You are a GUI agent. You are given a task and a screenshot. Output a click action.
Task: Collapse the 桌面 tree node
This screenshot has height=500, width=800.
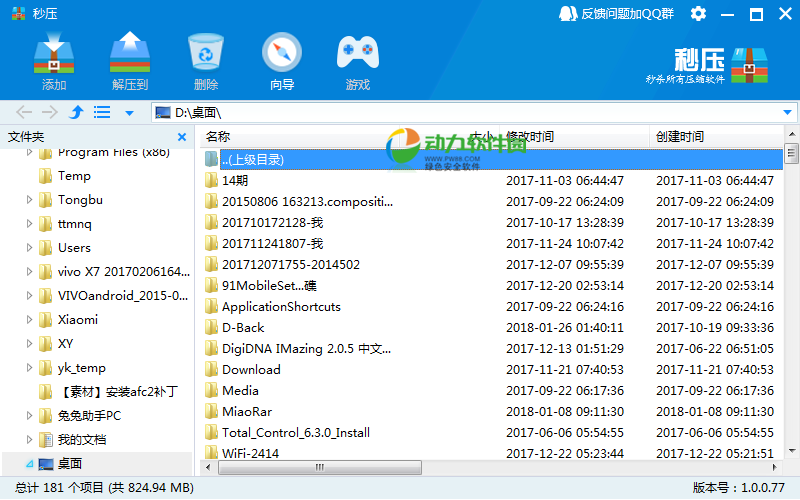(x=31, y=464)
